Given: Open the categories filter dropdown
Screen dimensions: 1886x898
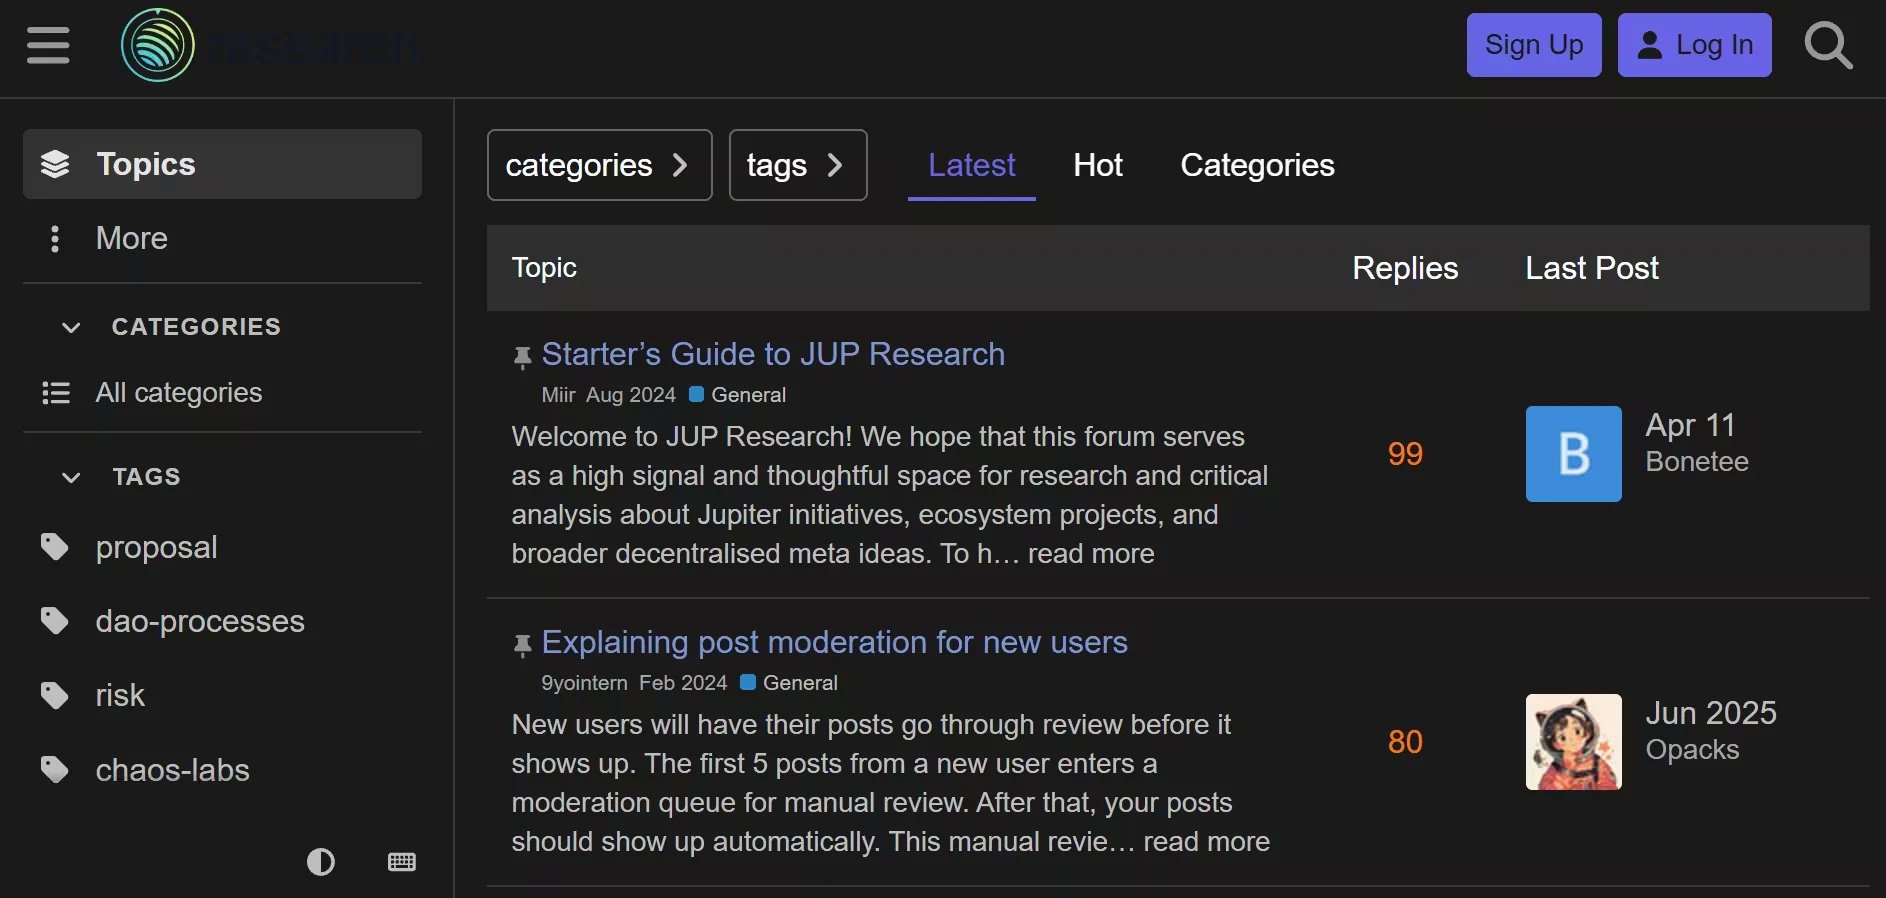Looking at the screenshot, I should point(599,165).
